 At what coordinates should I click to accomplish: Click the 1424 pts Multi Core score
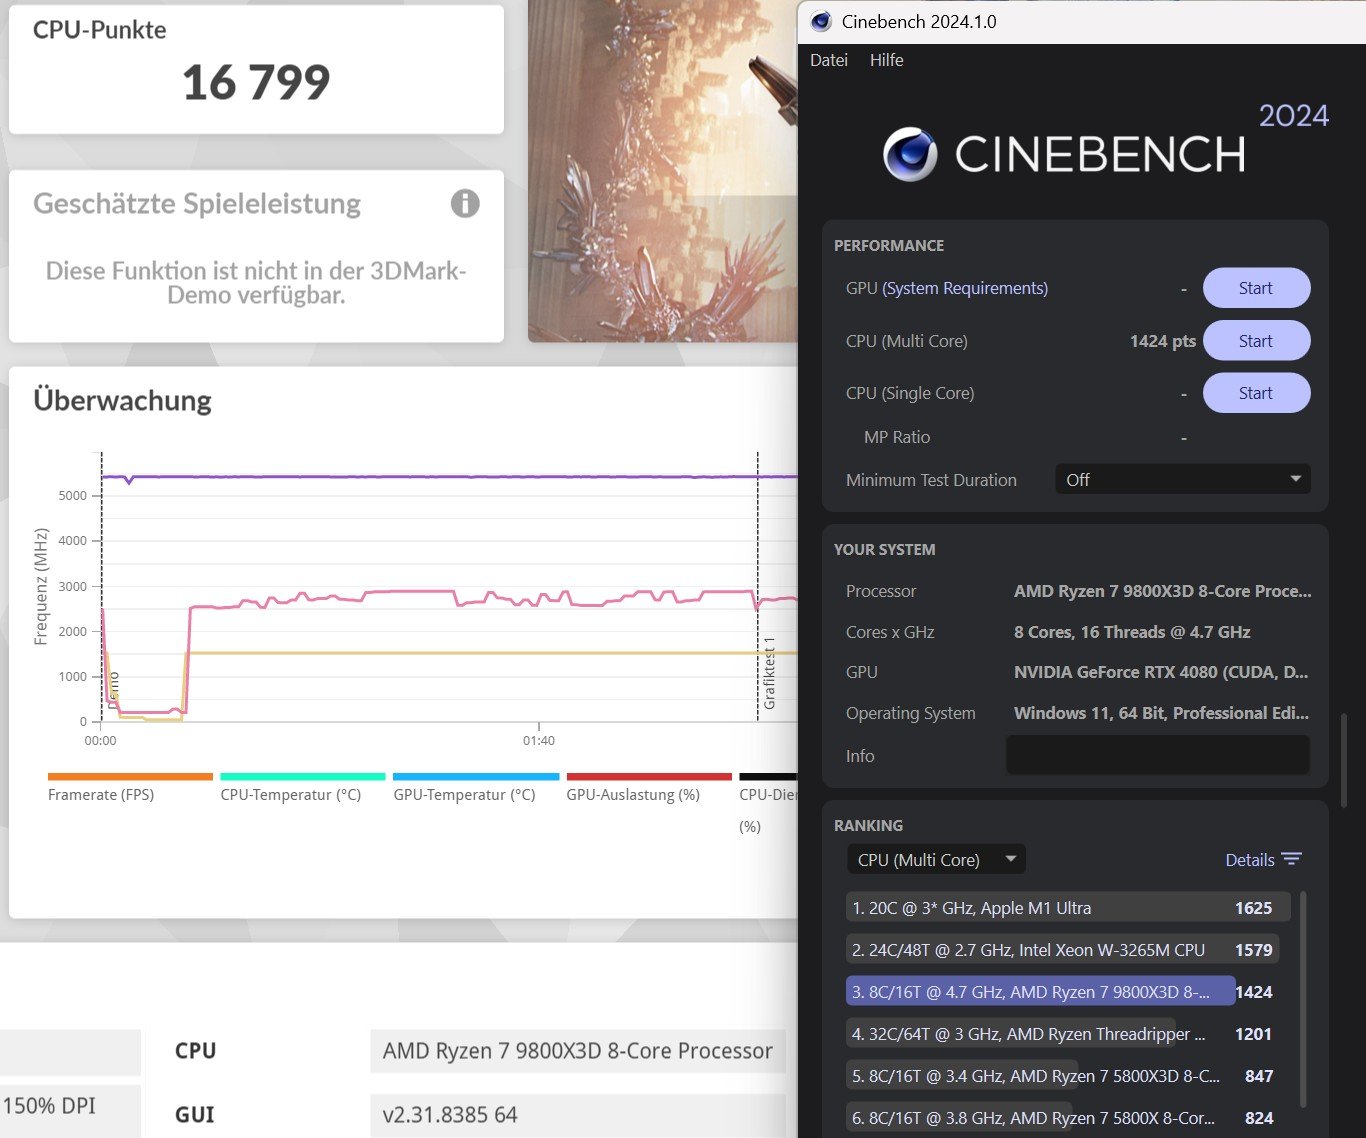(x=1163, y=341)
